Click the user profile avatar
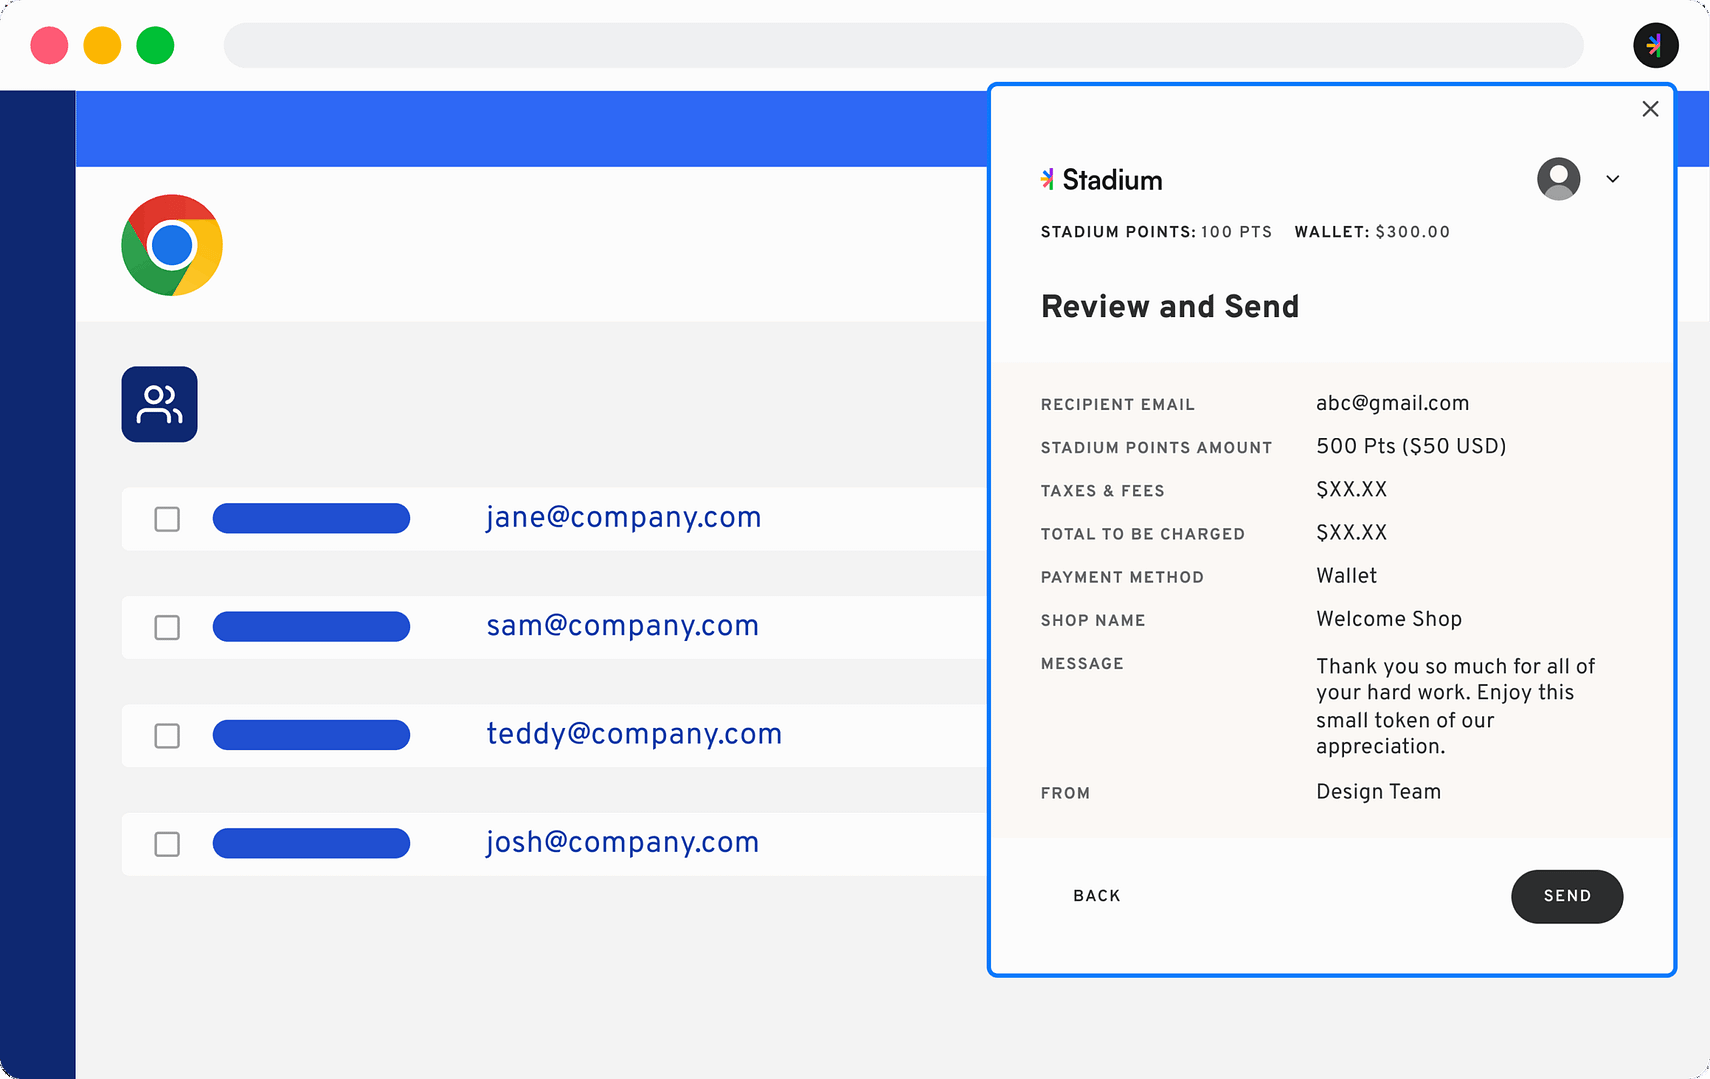 point(1558,179)
